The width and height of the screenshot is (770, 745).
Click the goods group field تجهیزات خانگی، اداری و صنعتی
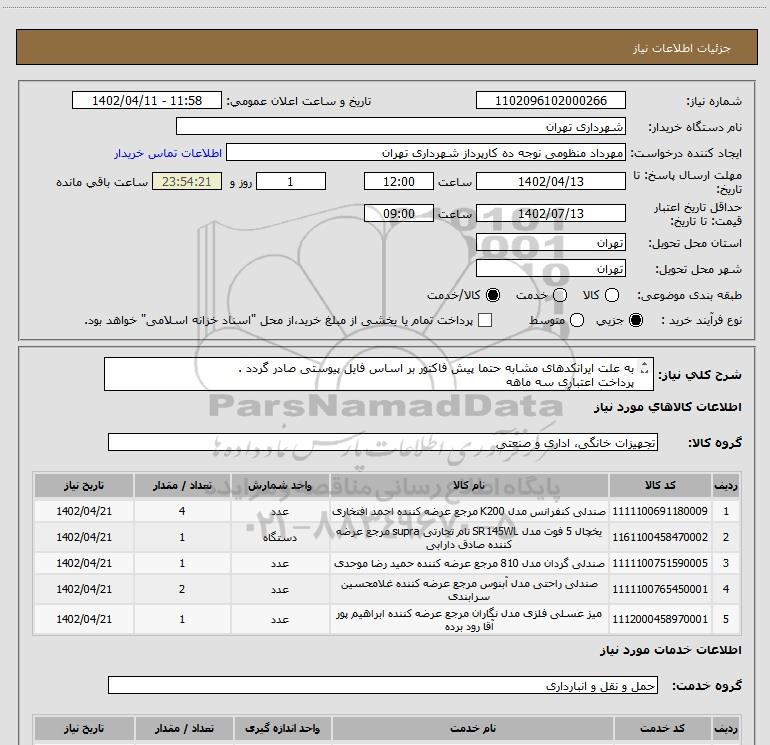coord(383,442)
